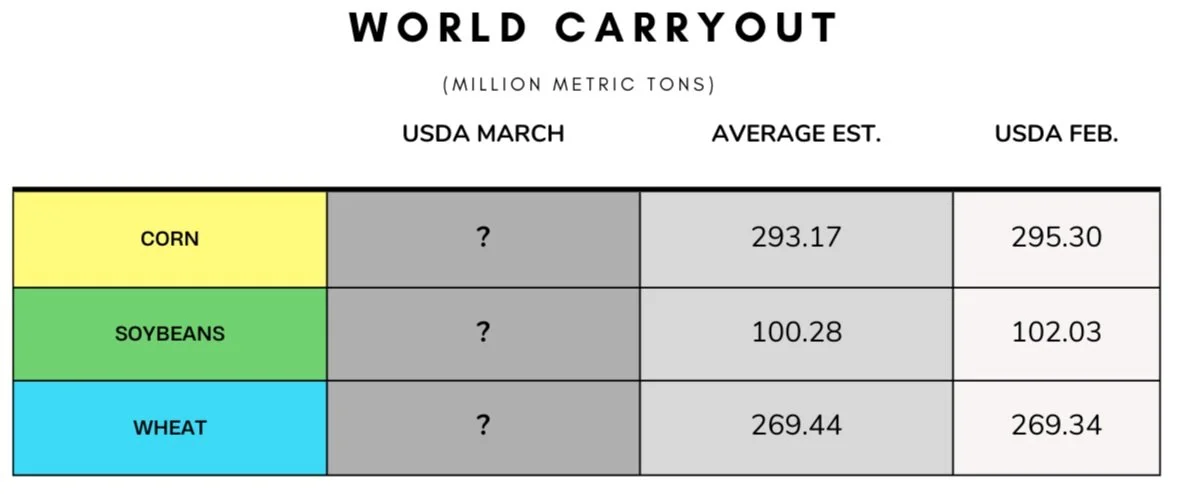Click wheat USDA Feb value 269.34

[1056, 426]
